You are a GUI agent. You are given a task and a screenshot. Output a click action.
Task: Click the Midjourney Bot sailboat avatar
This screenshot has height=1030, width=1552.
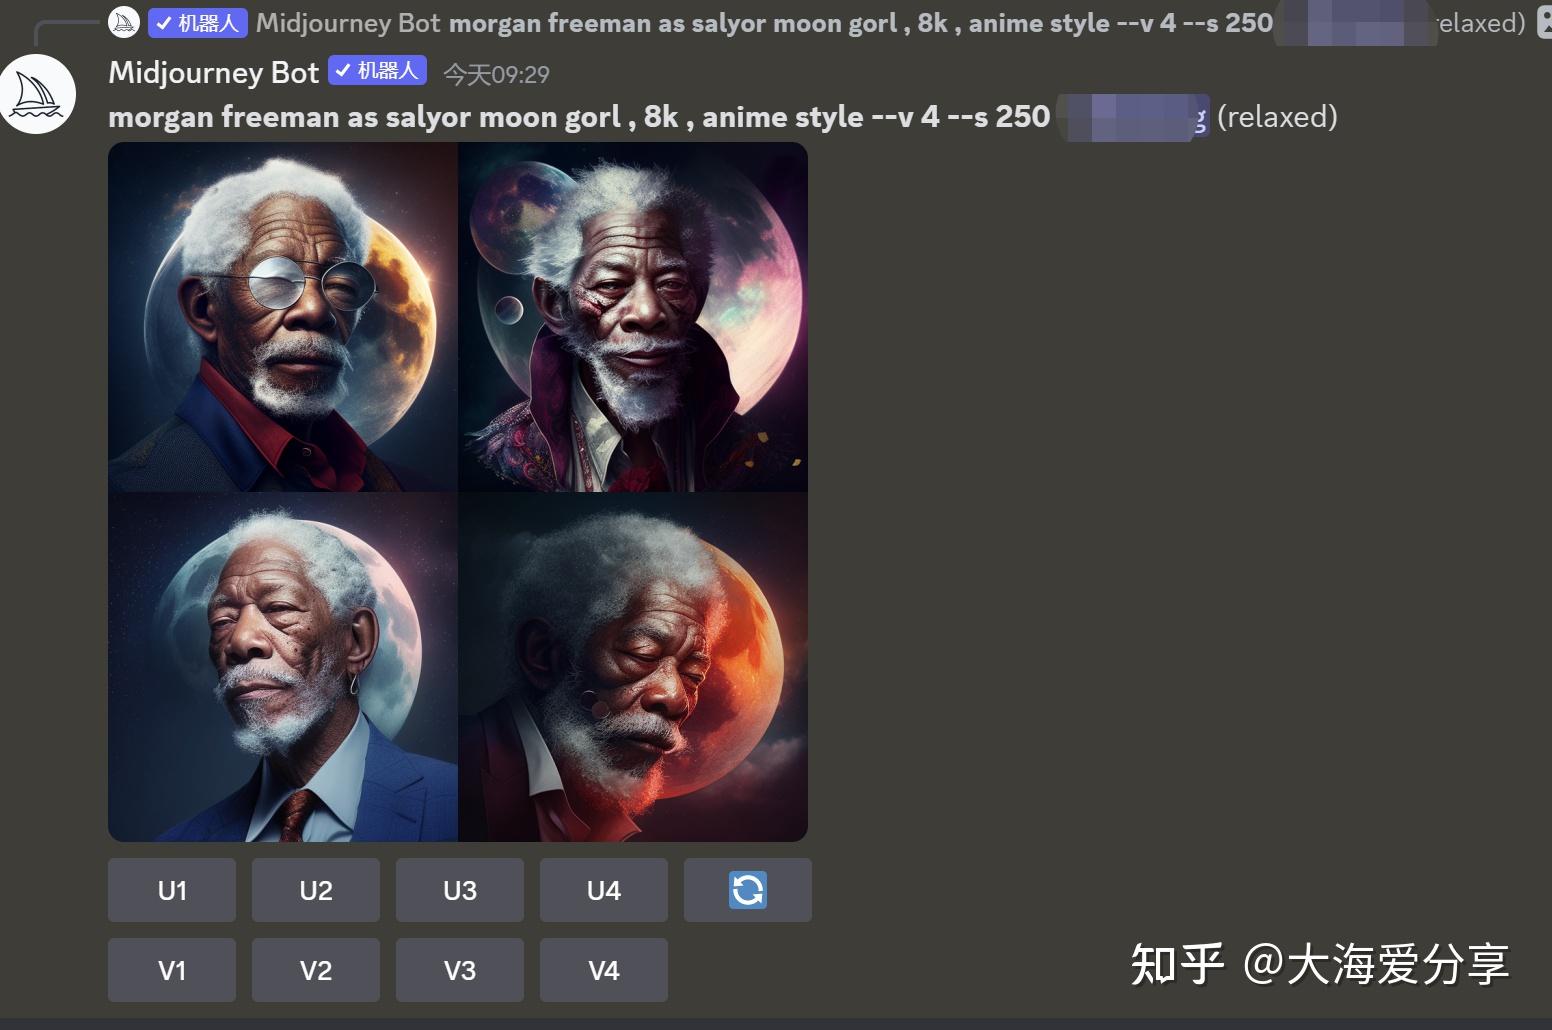point(38,94)
